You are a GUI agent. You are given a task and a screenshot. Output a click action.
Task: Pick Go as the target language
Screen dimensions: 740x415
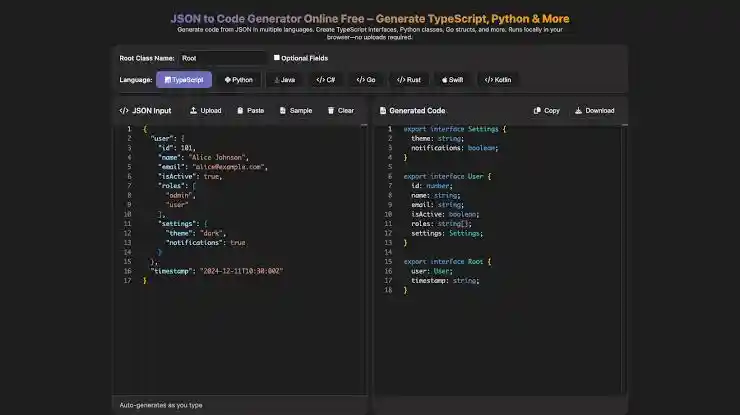coord(366,80)
